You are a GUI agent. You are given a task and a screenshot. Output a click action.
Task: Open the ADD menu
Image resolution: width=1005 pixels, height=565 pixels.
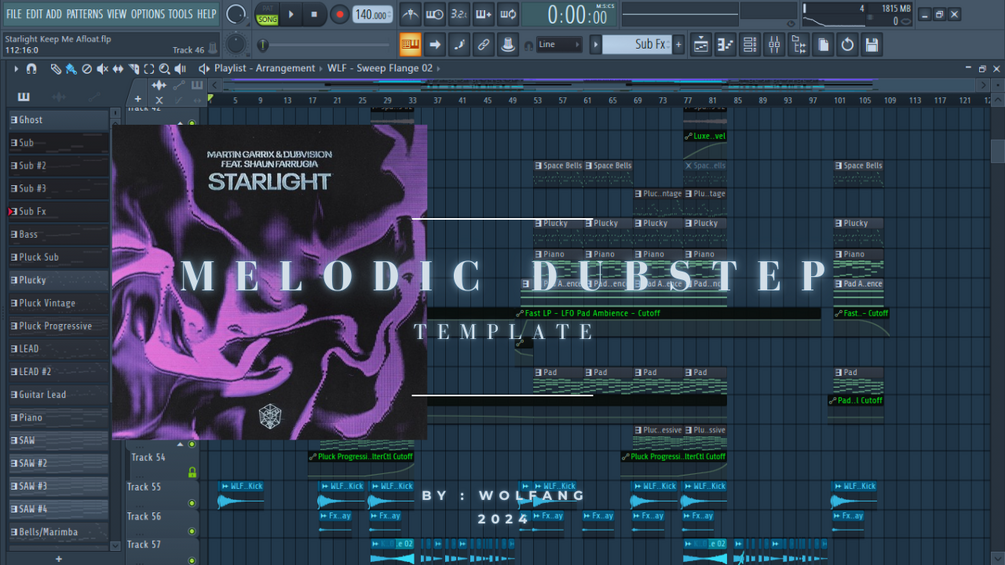coord(54,14)
